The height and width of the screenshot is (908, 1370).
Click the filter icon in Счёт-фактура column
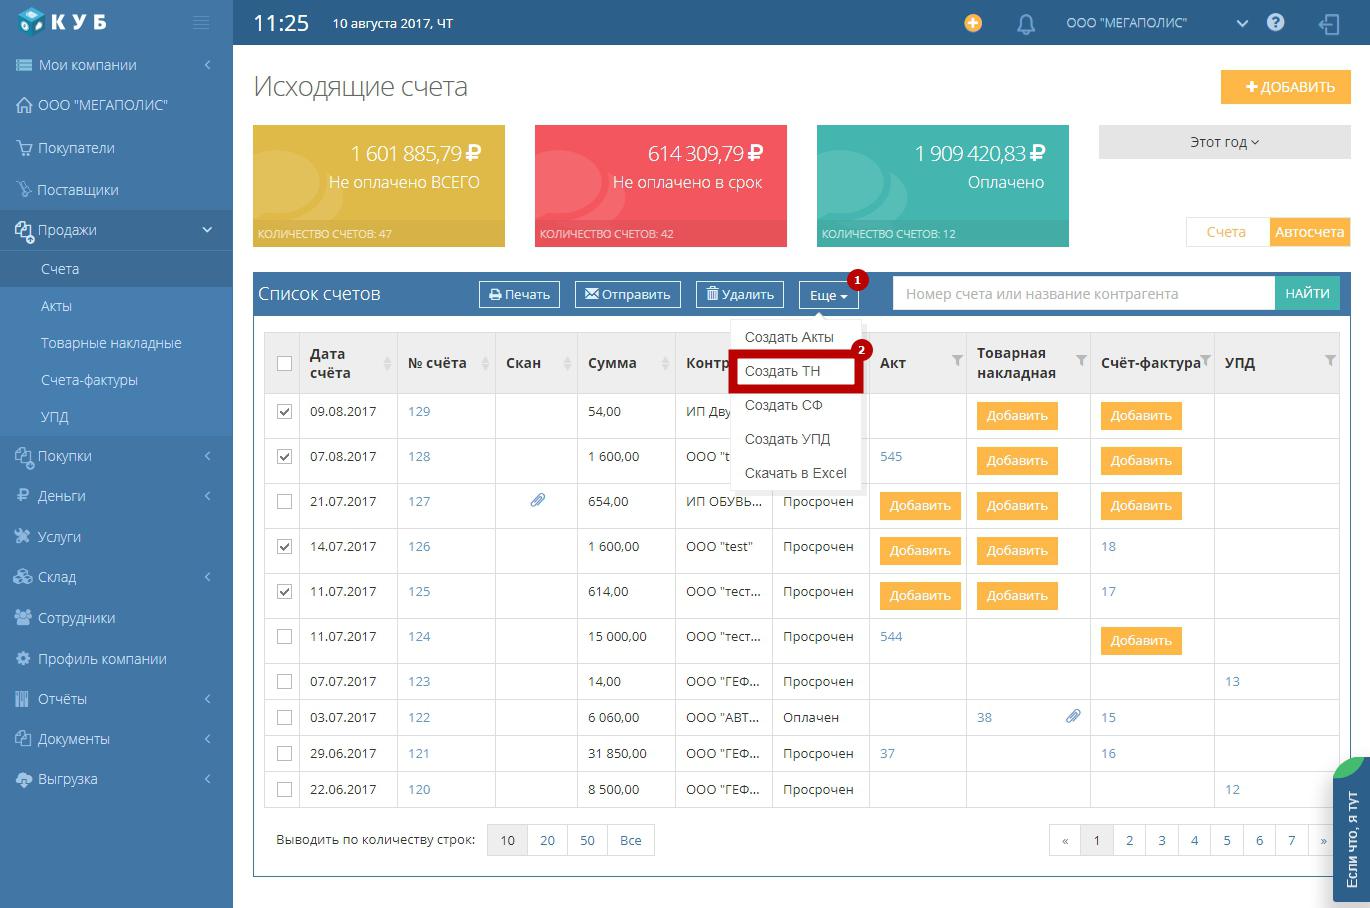point(1205,360)
